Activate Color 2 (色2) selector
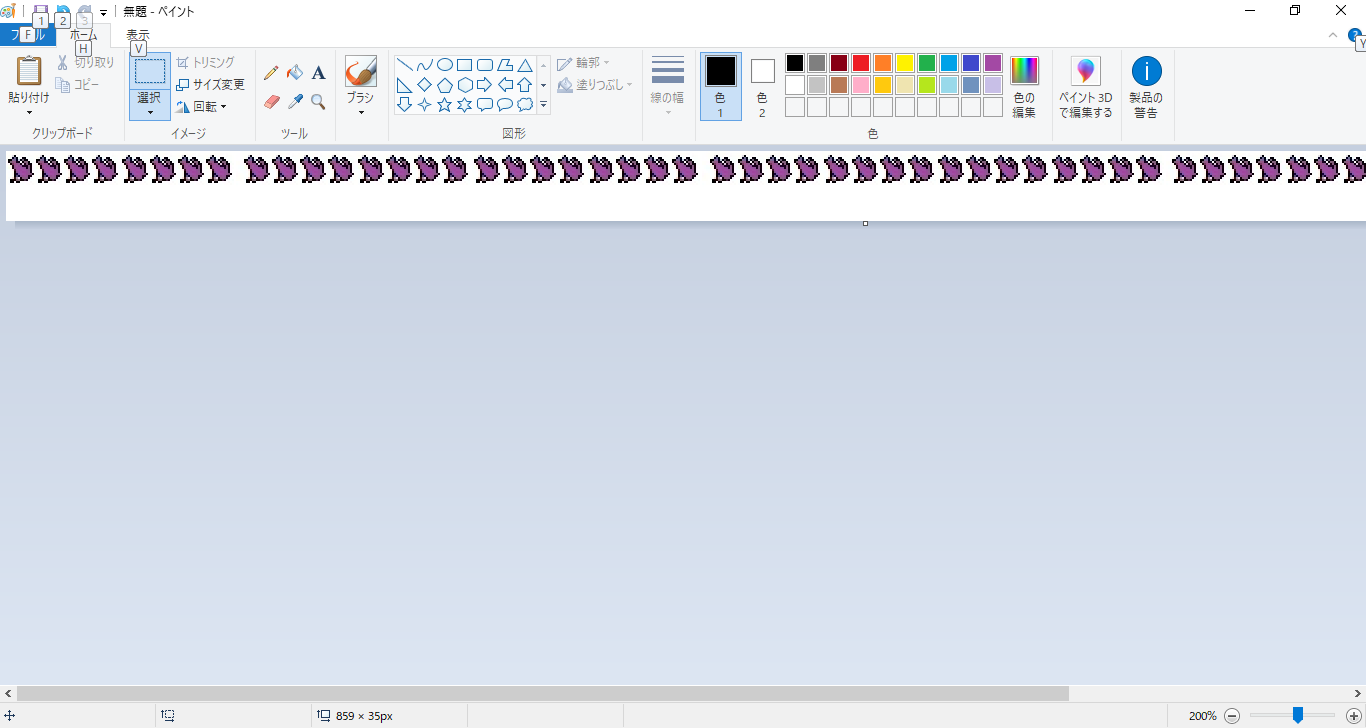The image size is (1366, 728). point(762,87)
